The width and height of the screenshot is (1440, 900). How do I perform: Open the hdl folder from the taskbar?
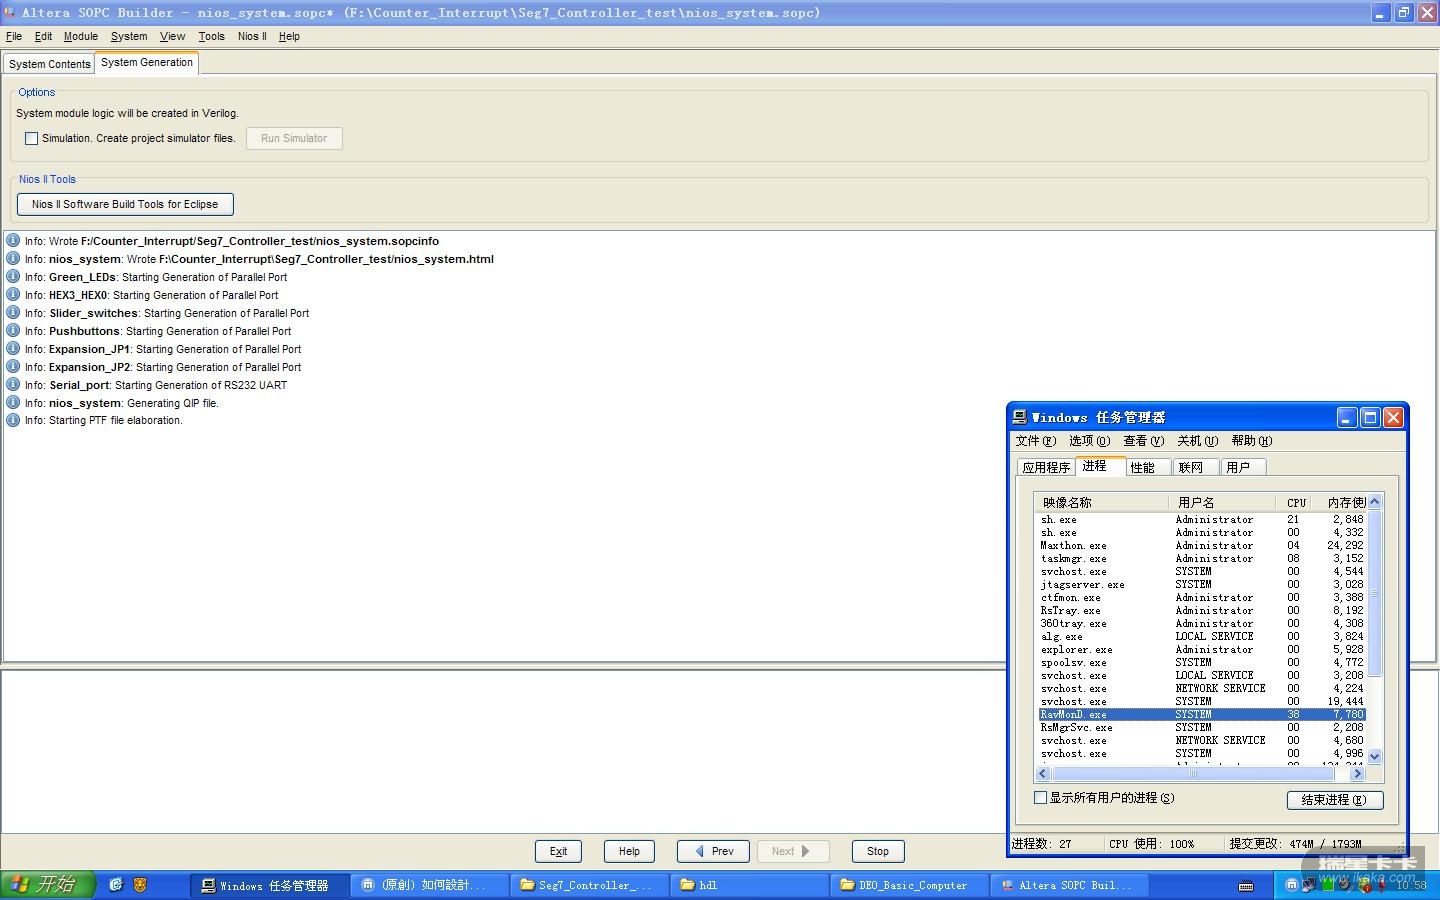coord(750,885)
